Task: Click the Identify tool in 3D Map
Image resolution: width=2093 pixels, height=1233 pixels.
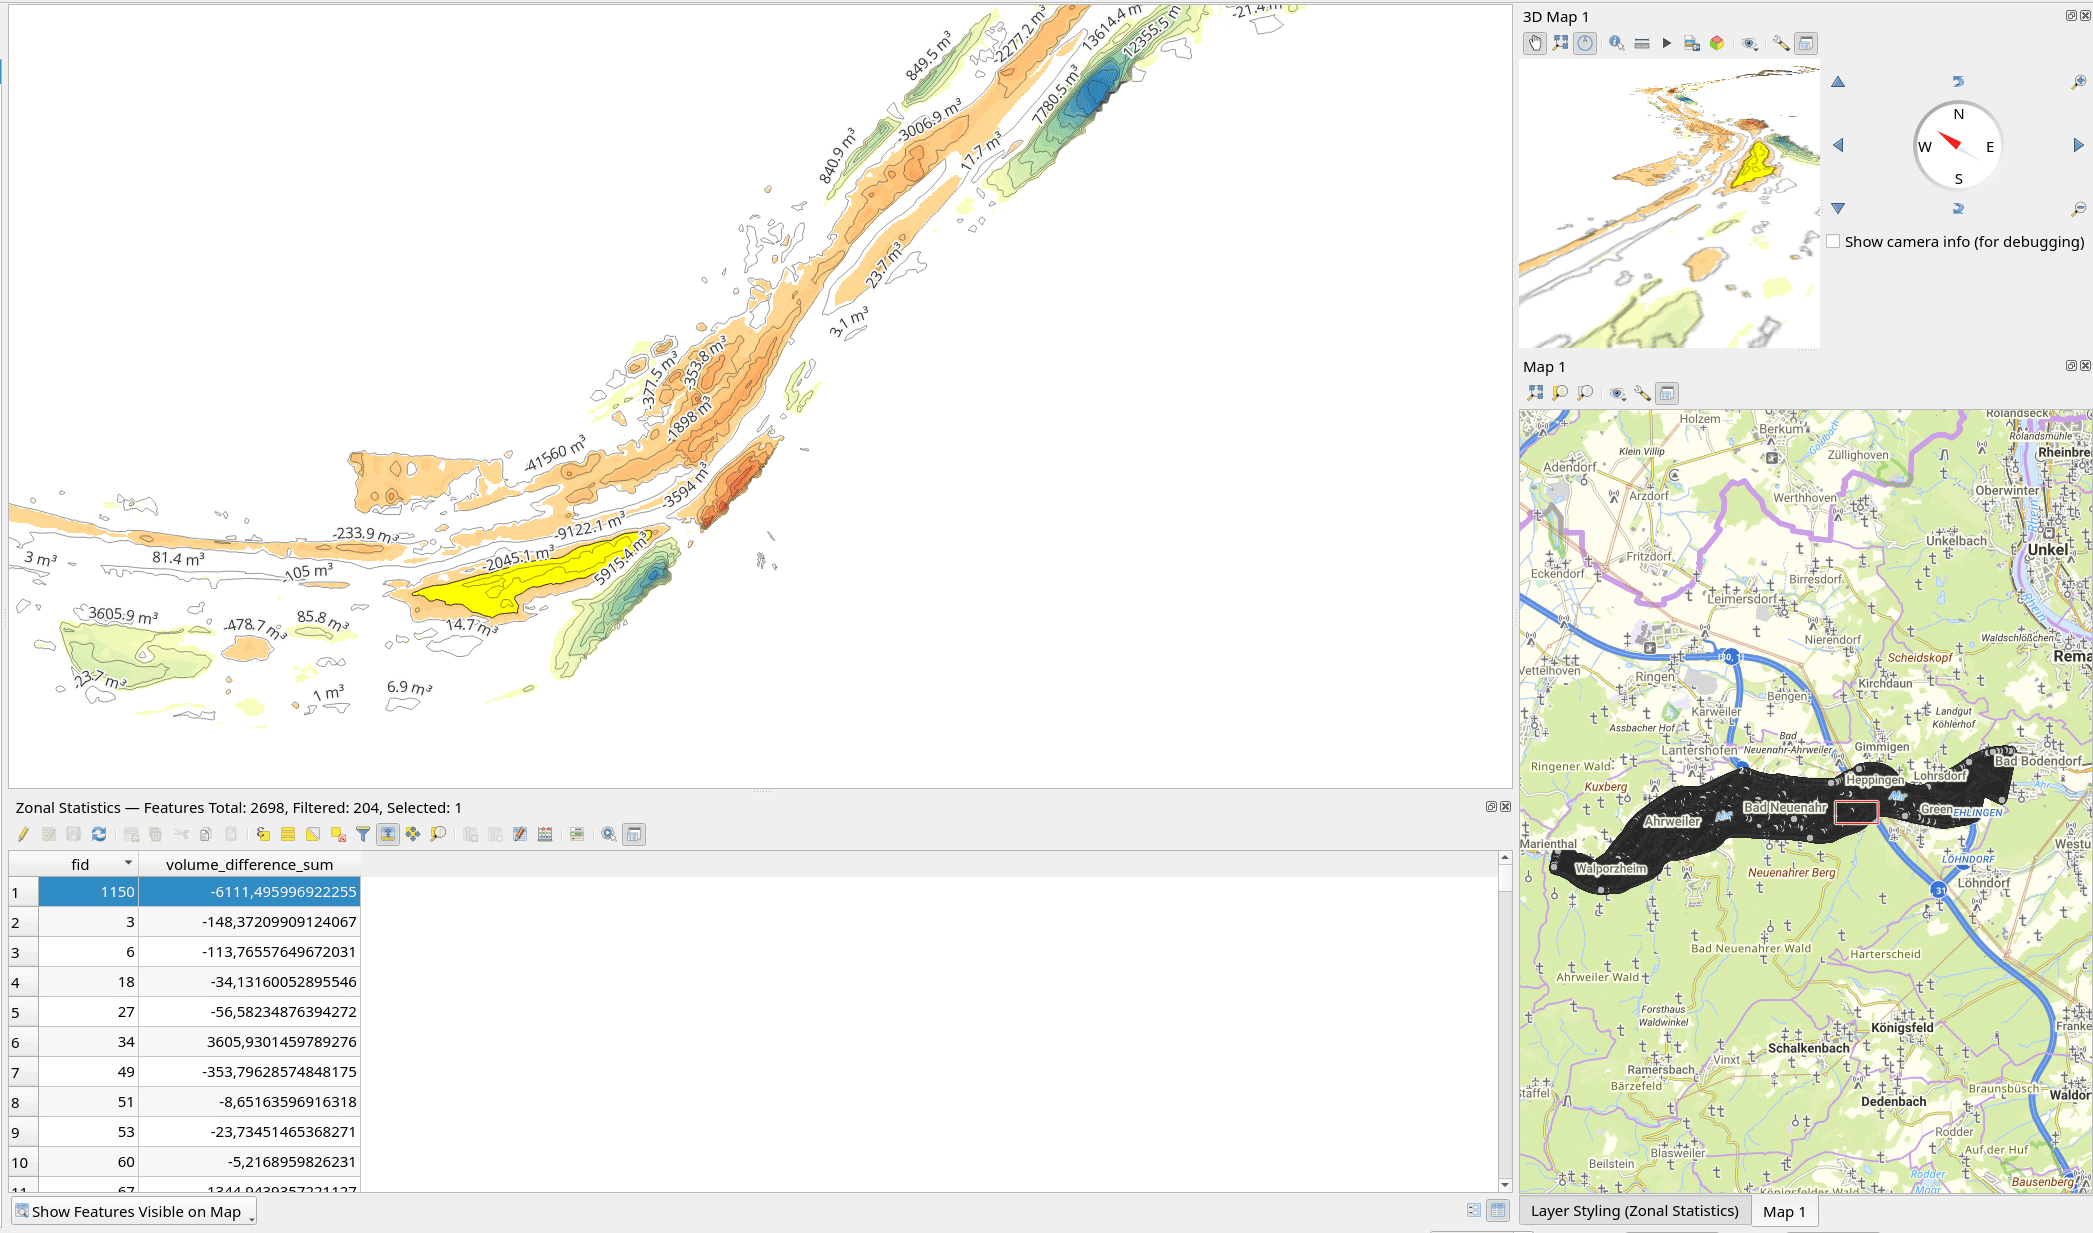Action: 1616,43
